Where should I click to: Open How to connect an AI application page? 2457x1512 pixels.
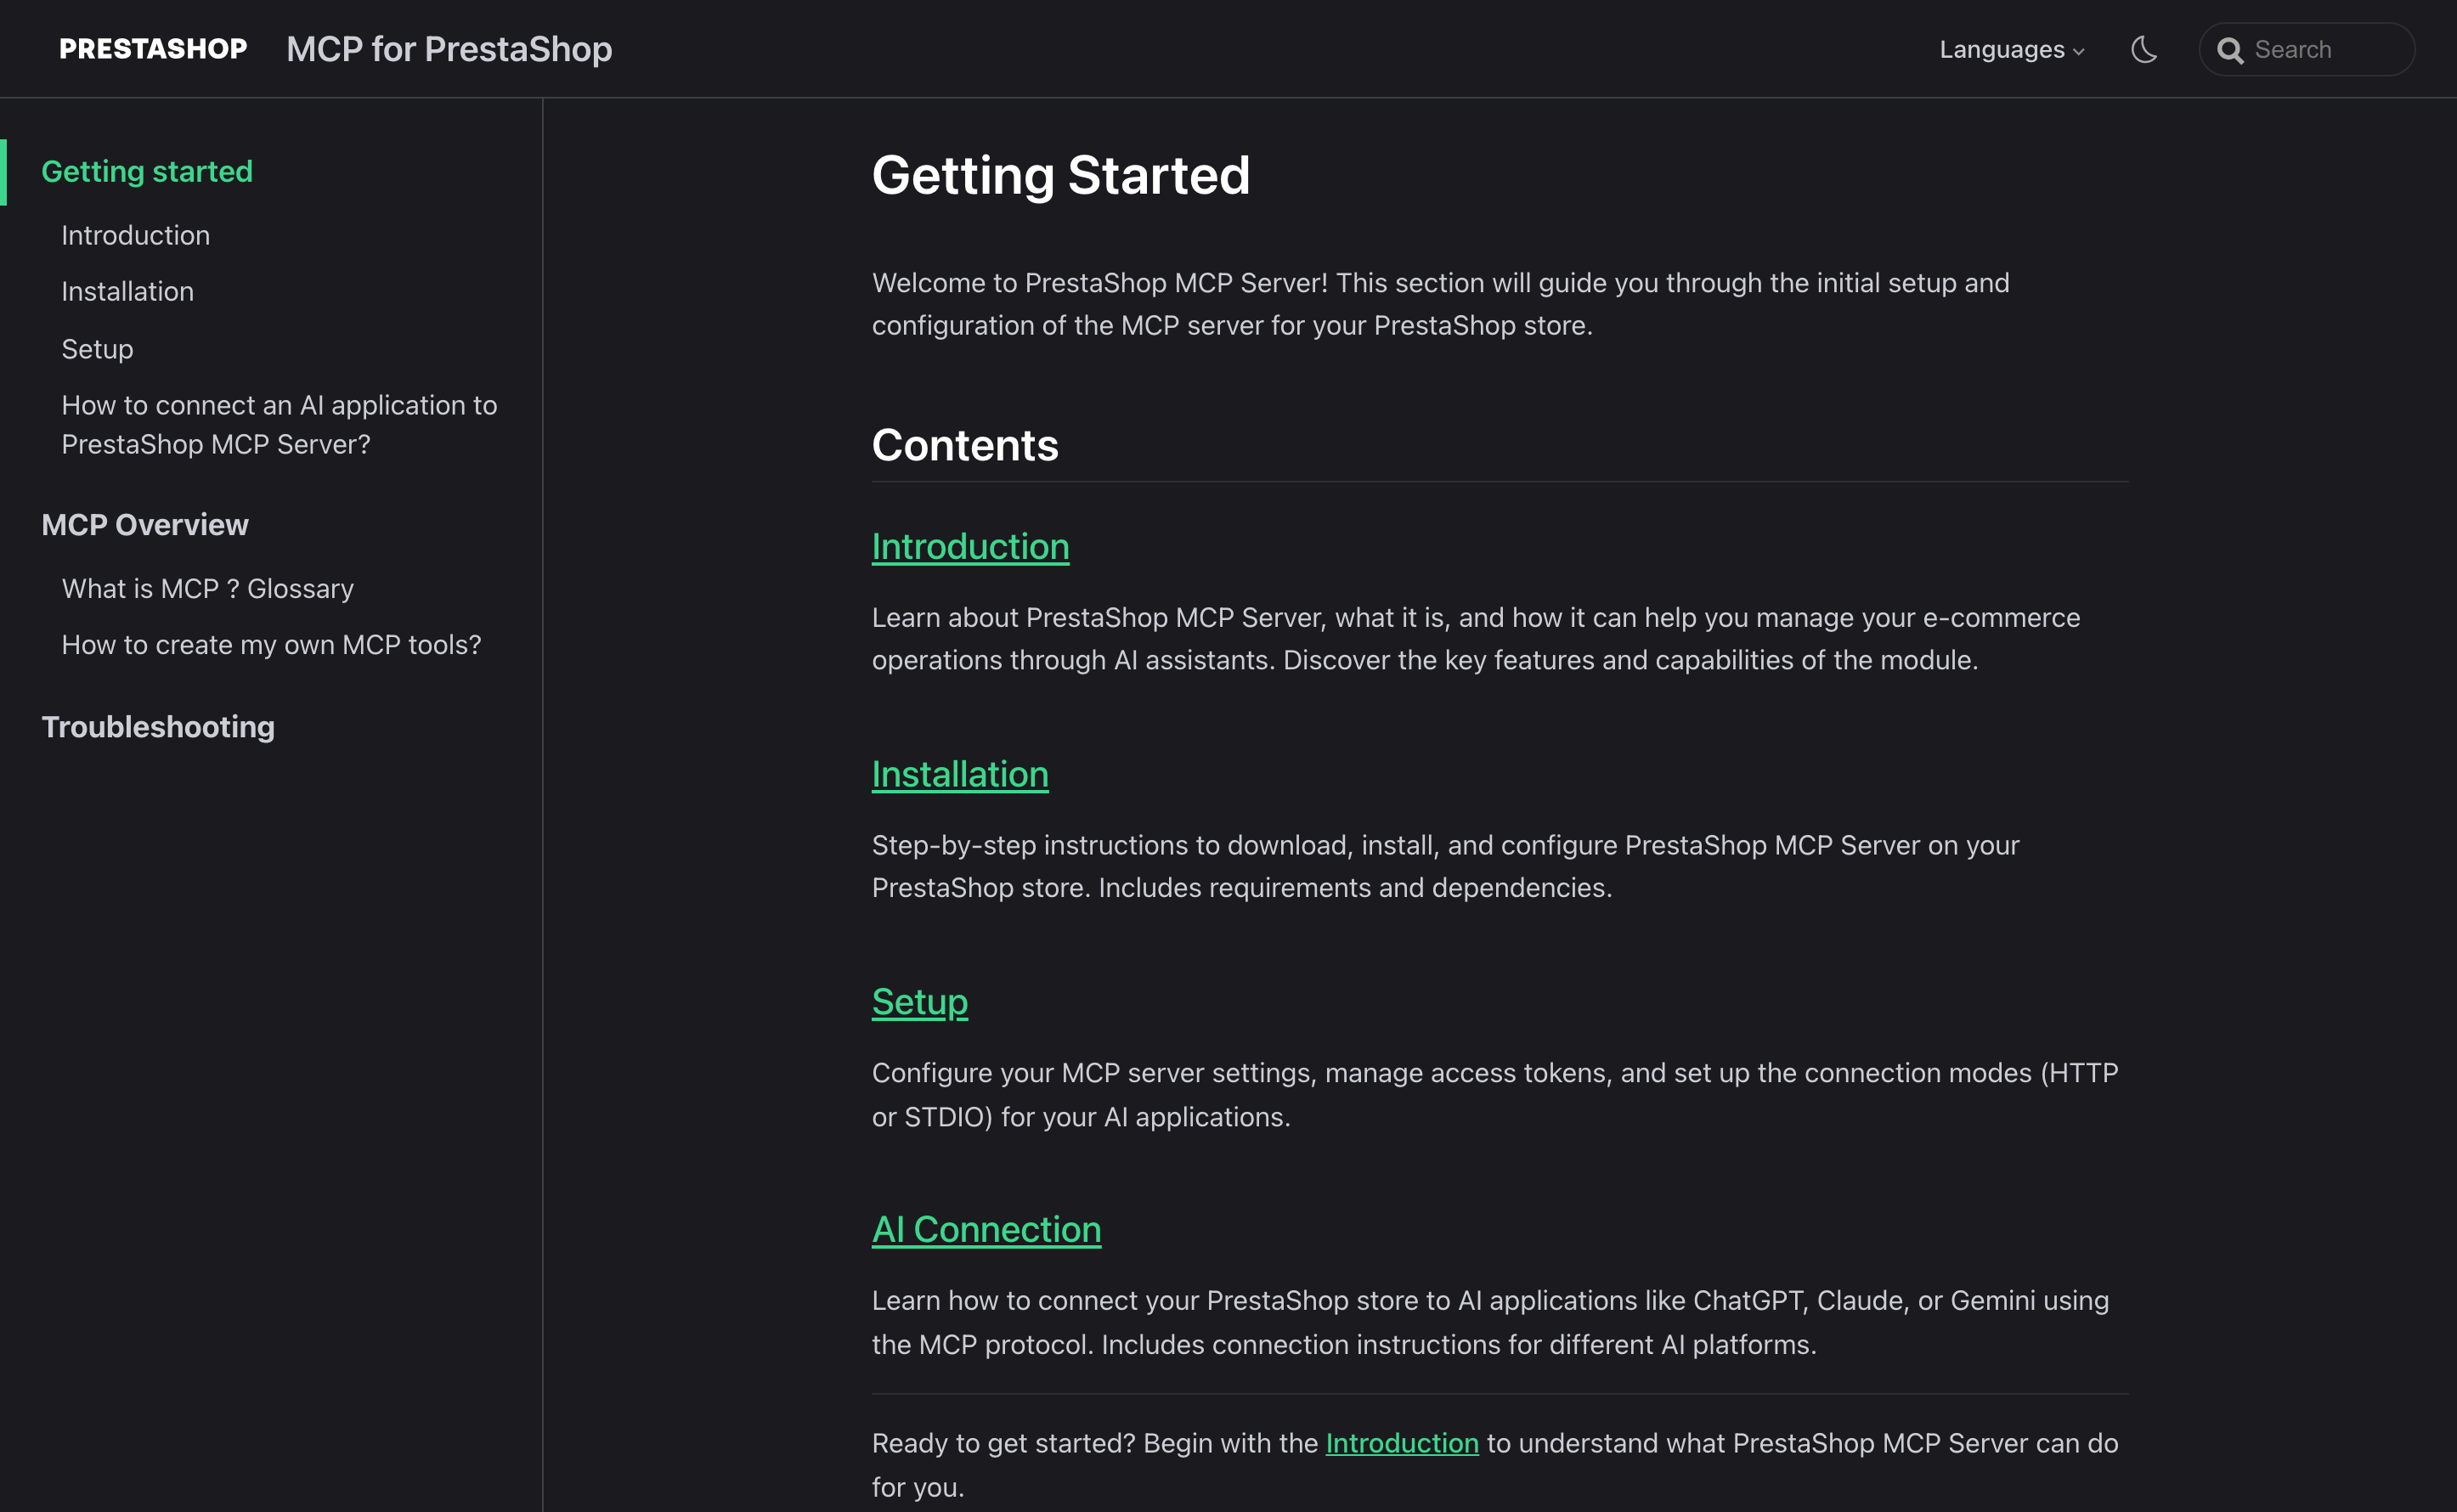[x=279, y=424]
